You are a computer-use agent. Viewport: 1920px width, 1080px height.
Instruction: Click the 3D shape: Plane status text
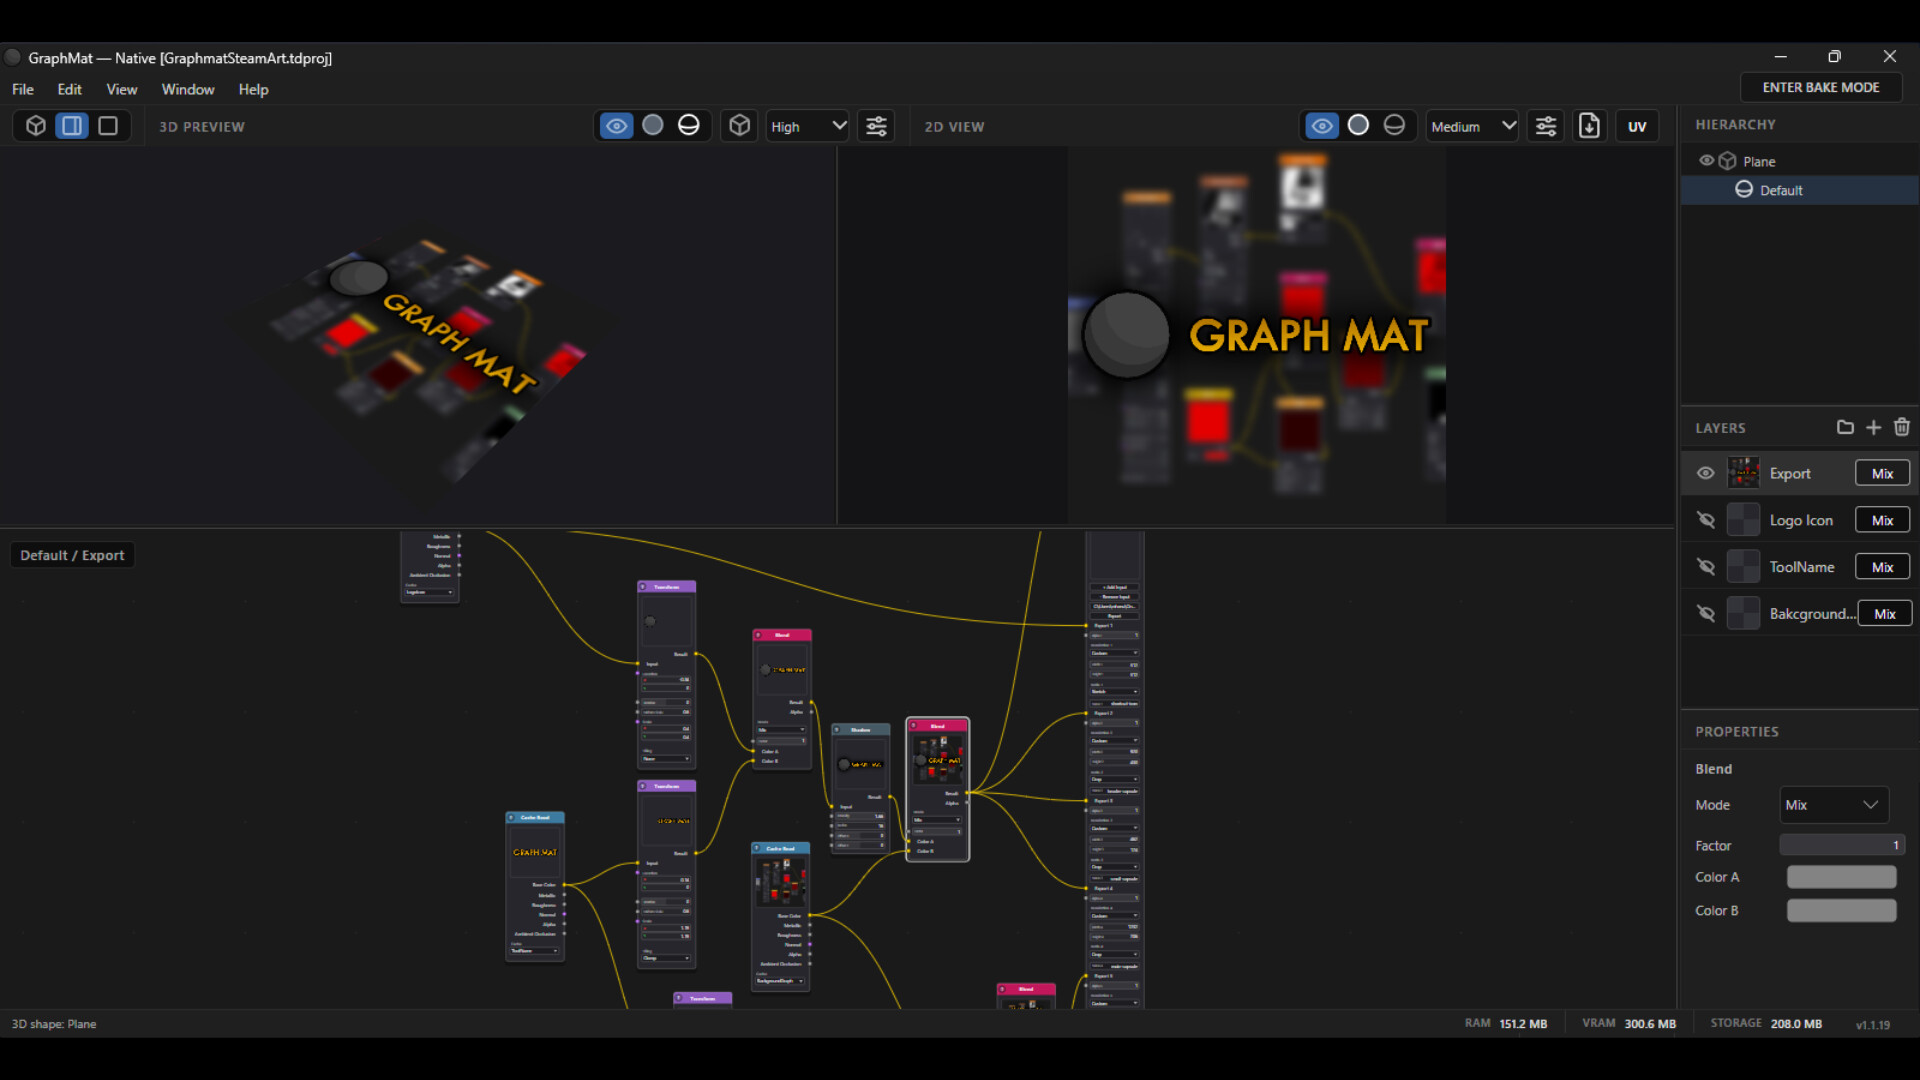[54, 1024]
